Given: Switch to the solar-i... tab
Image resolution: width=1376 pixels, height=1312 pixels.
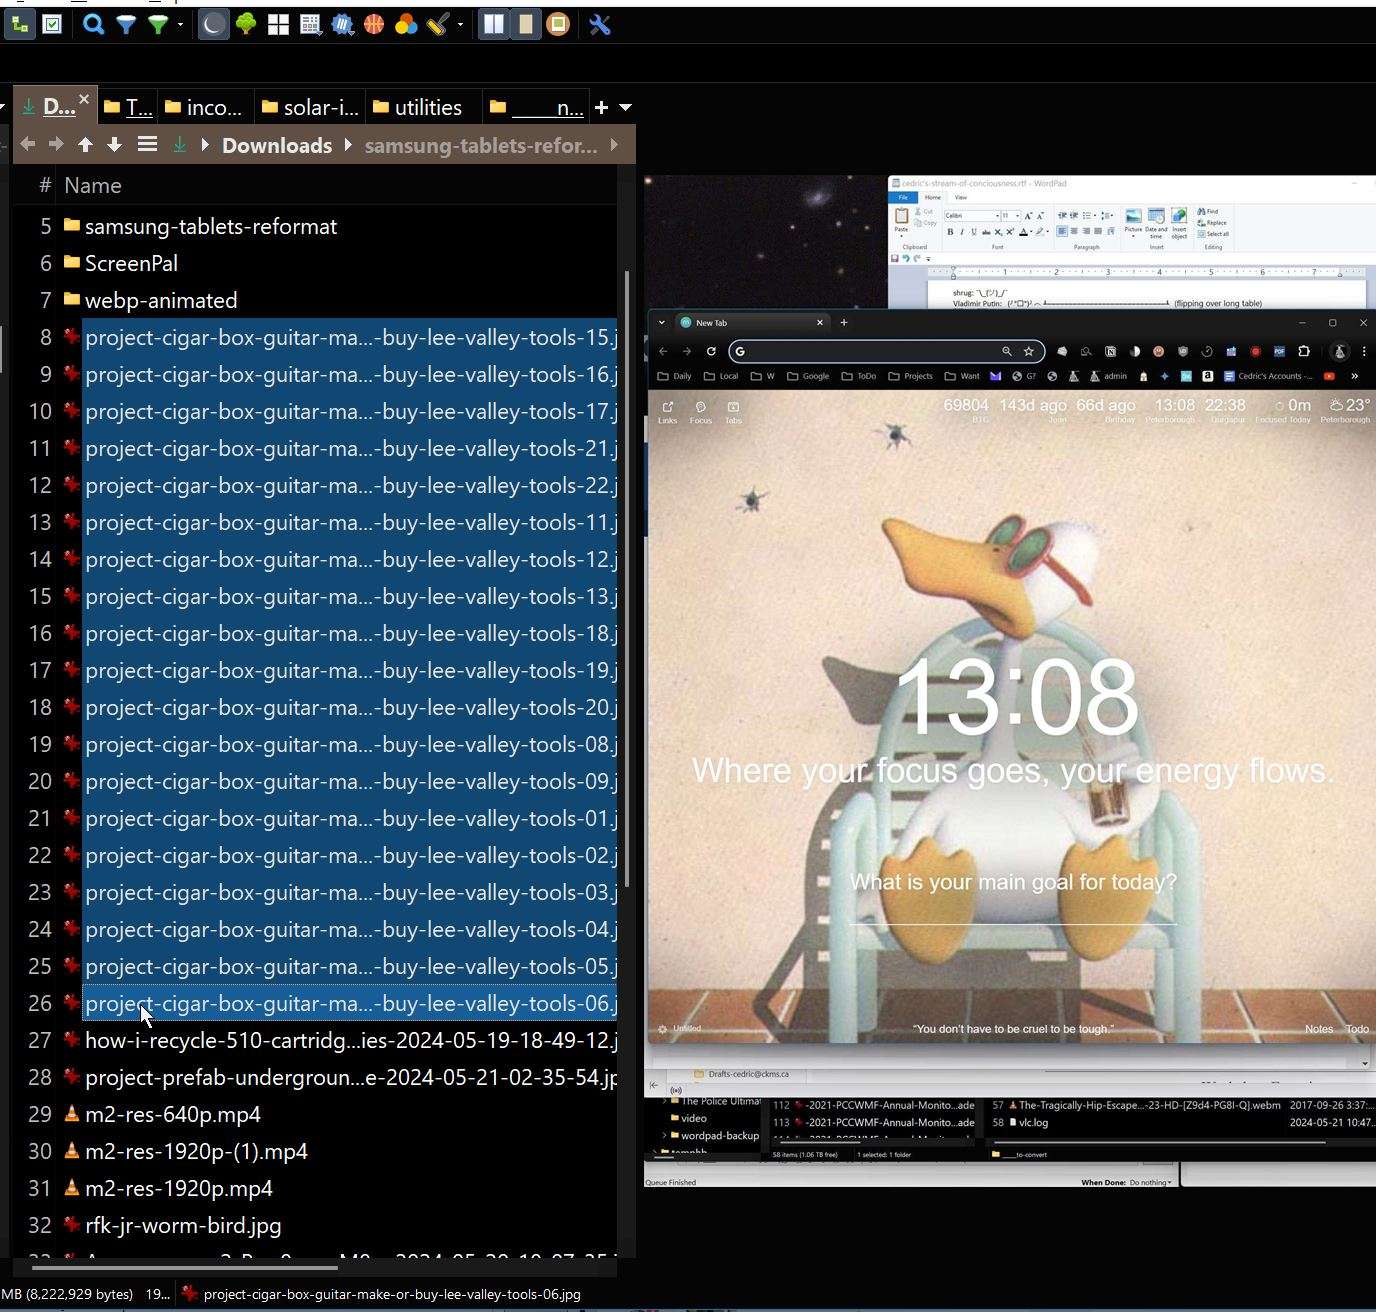Looking at the screenshot, I should (x=310, y=107).
